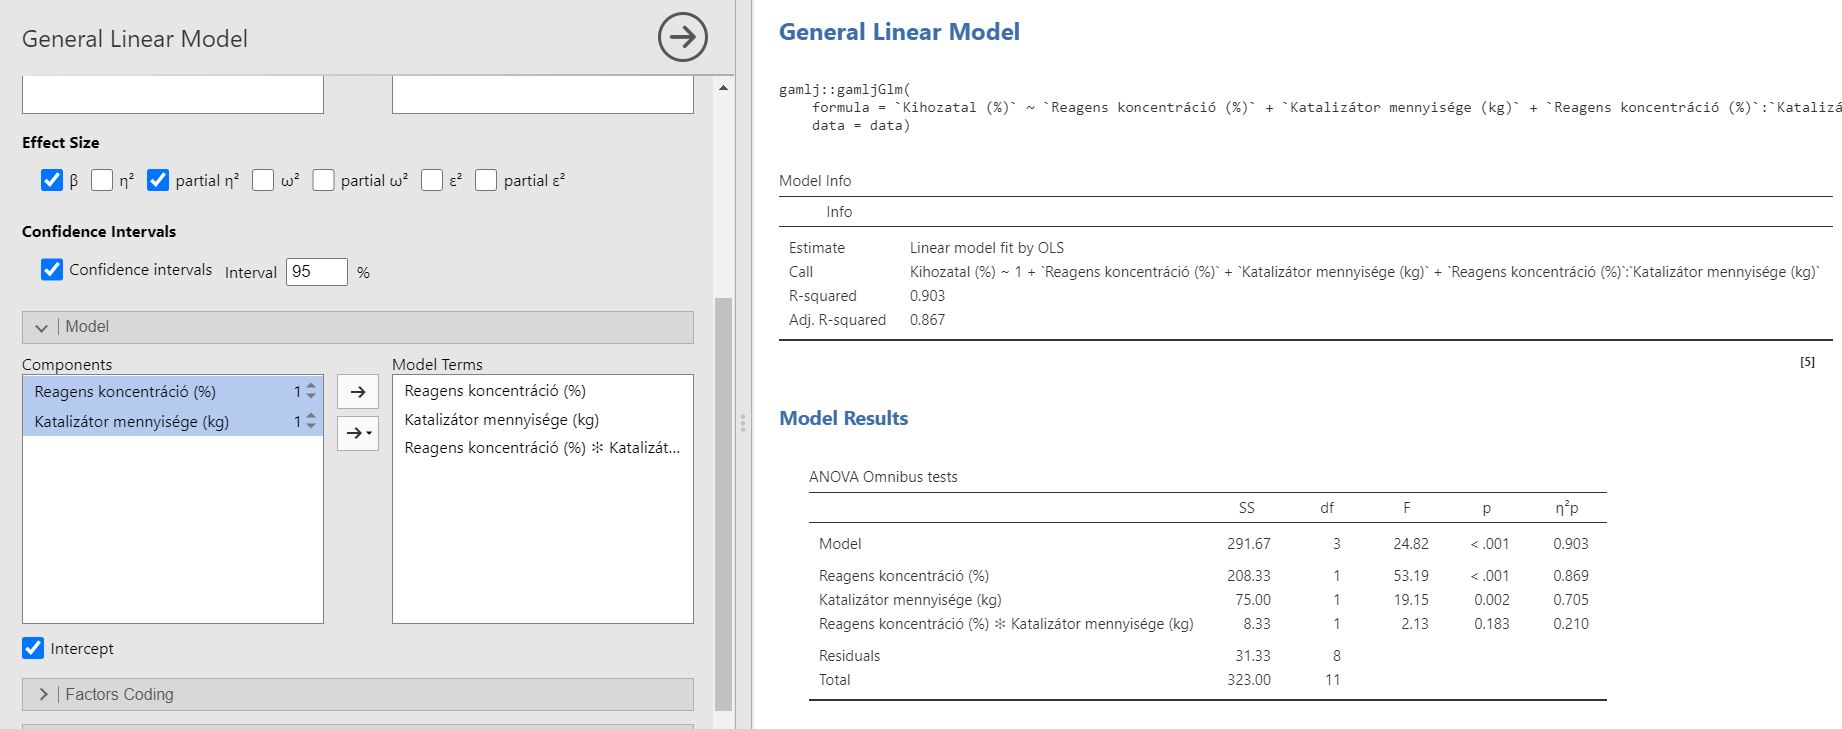Enable the η² effect size checkbox
The image size is (1842, 729).
(x=102, y=180)
